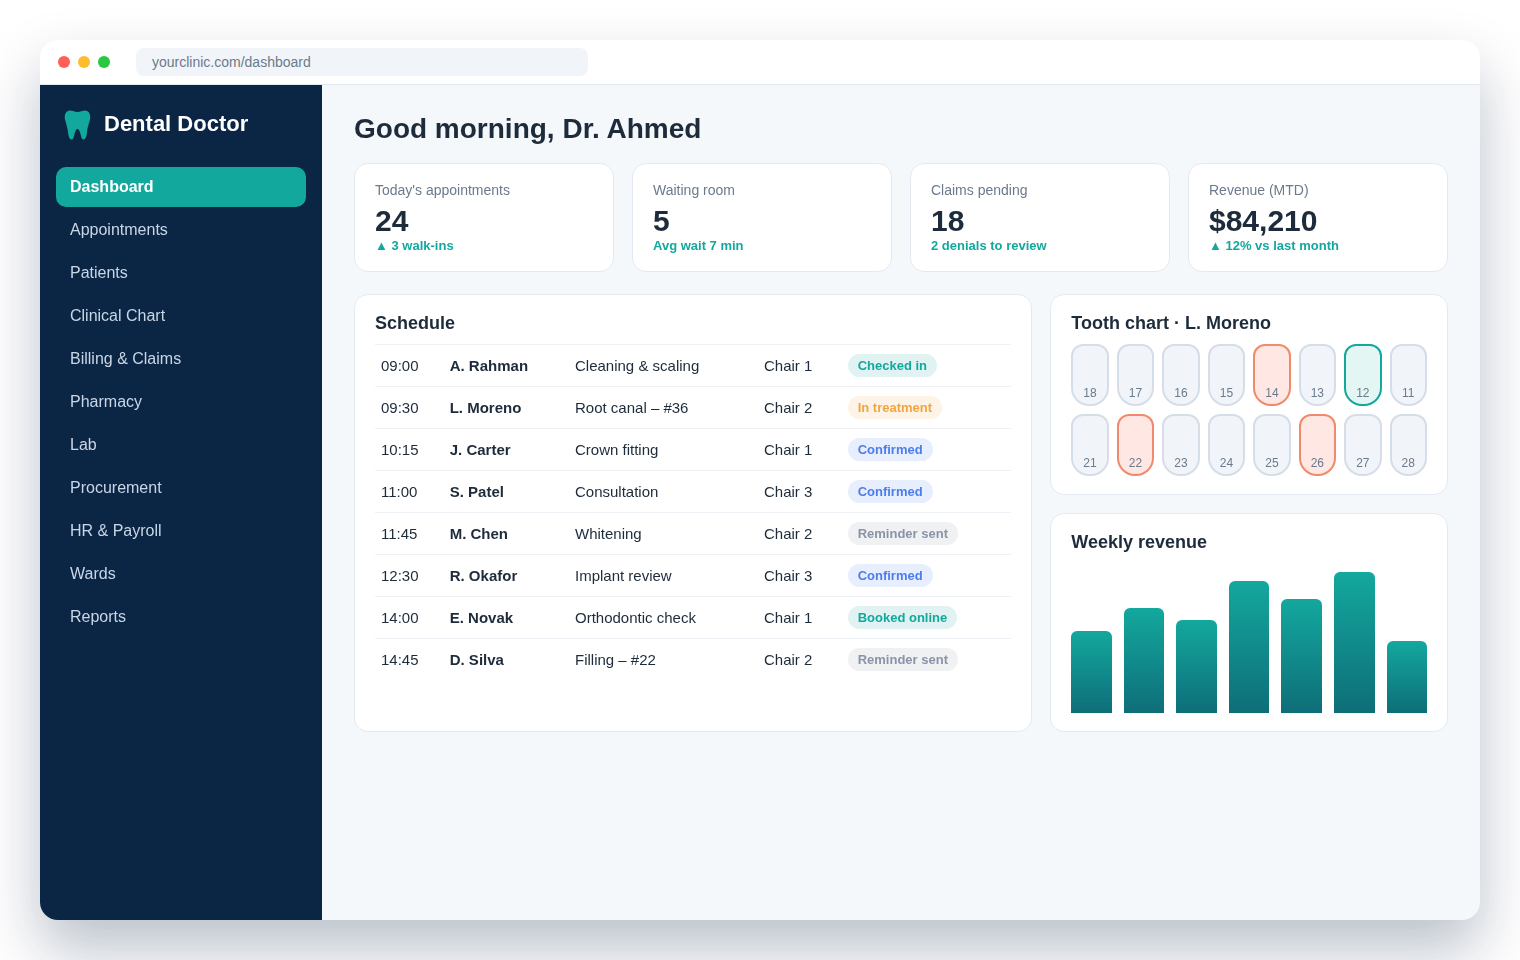
Task: Select patient L. Moreno in schedule
Action: [x=485, y=408]
